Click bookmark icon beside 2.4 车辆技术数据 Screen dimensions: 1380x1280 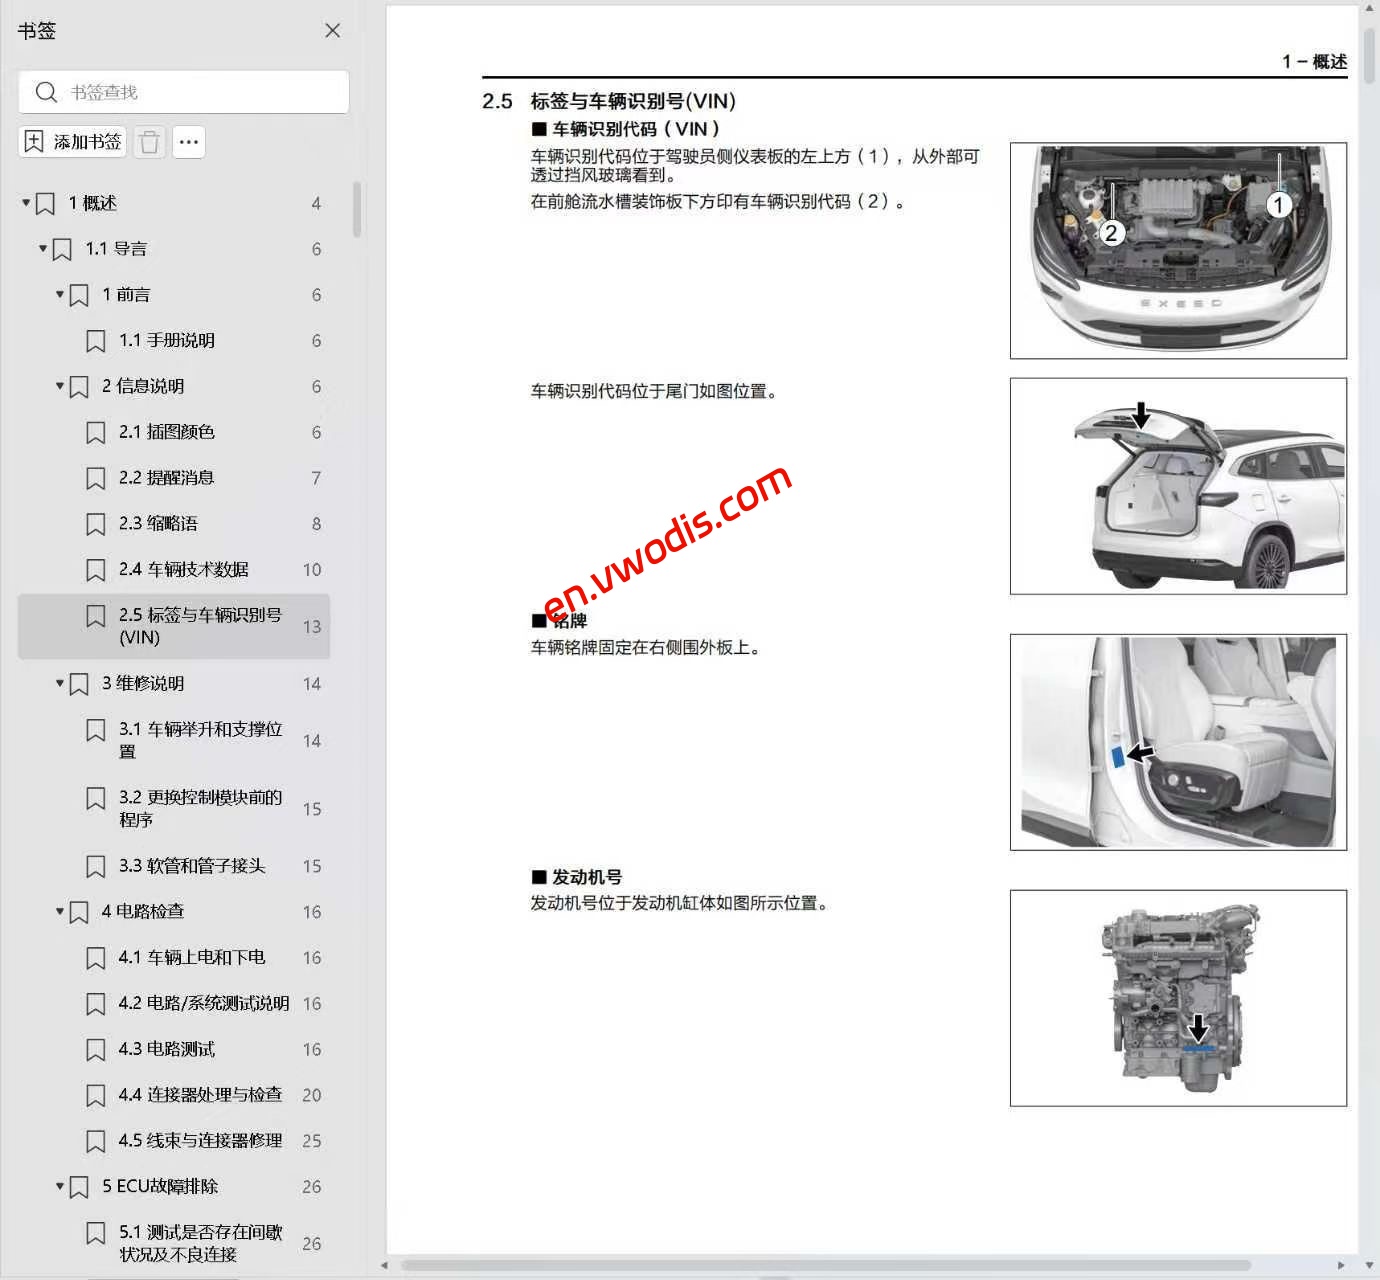coord(96,569)
